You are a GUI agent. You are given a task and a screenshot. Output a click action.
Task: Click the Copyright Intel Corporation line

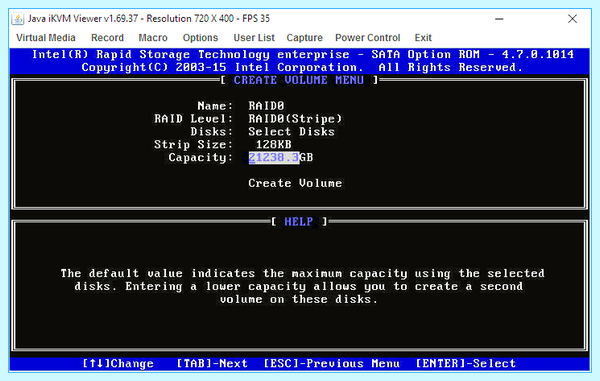tap(302, 67)
